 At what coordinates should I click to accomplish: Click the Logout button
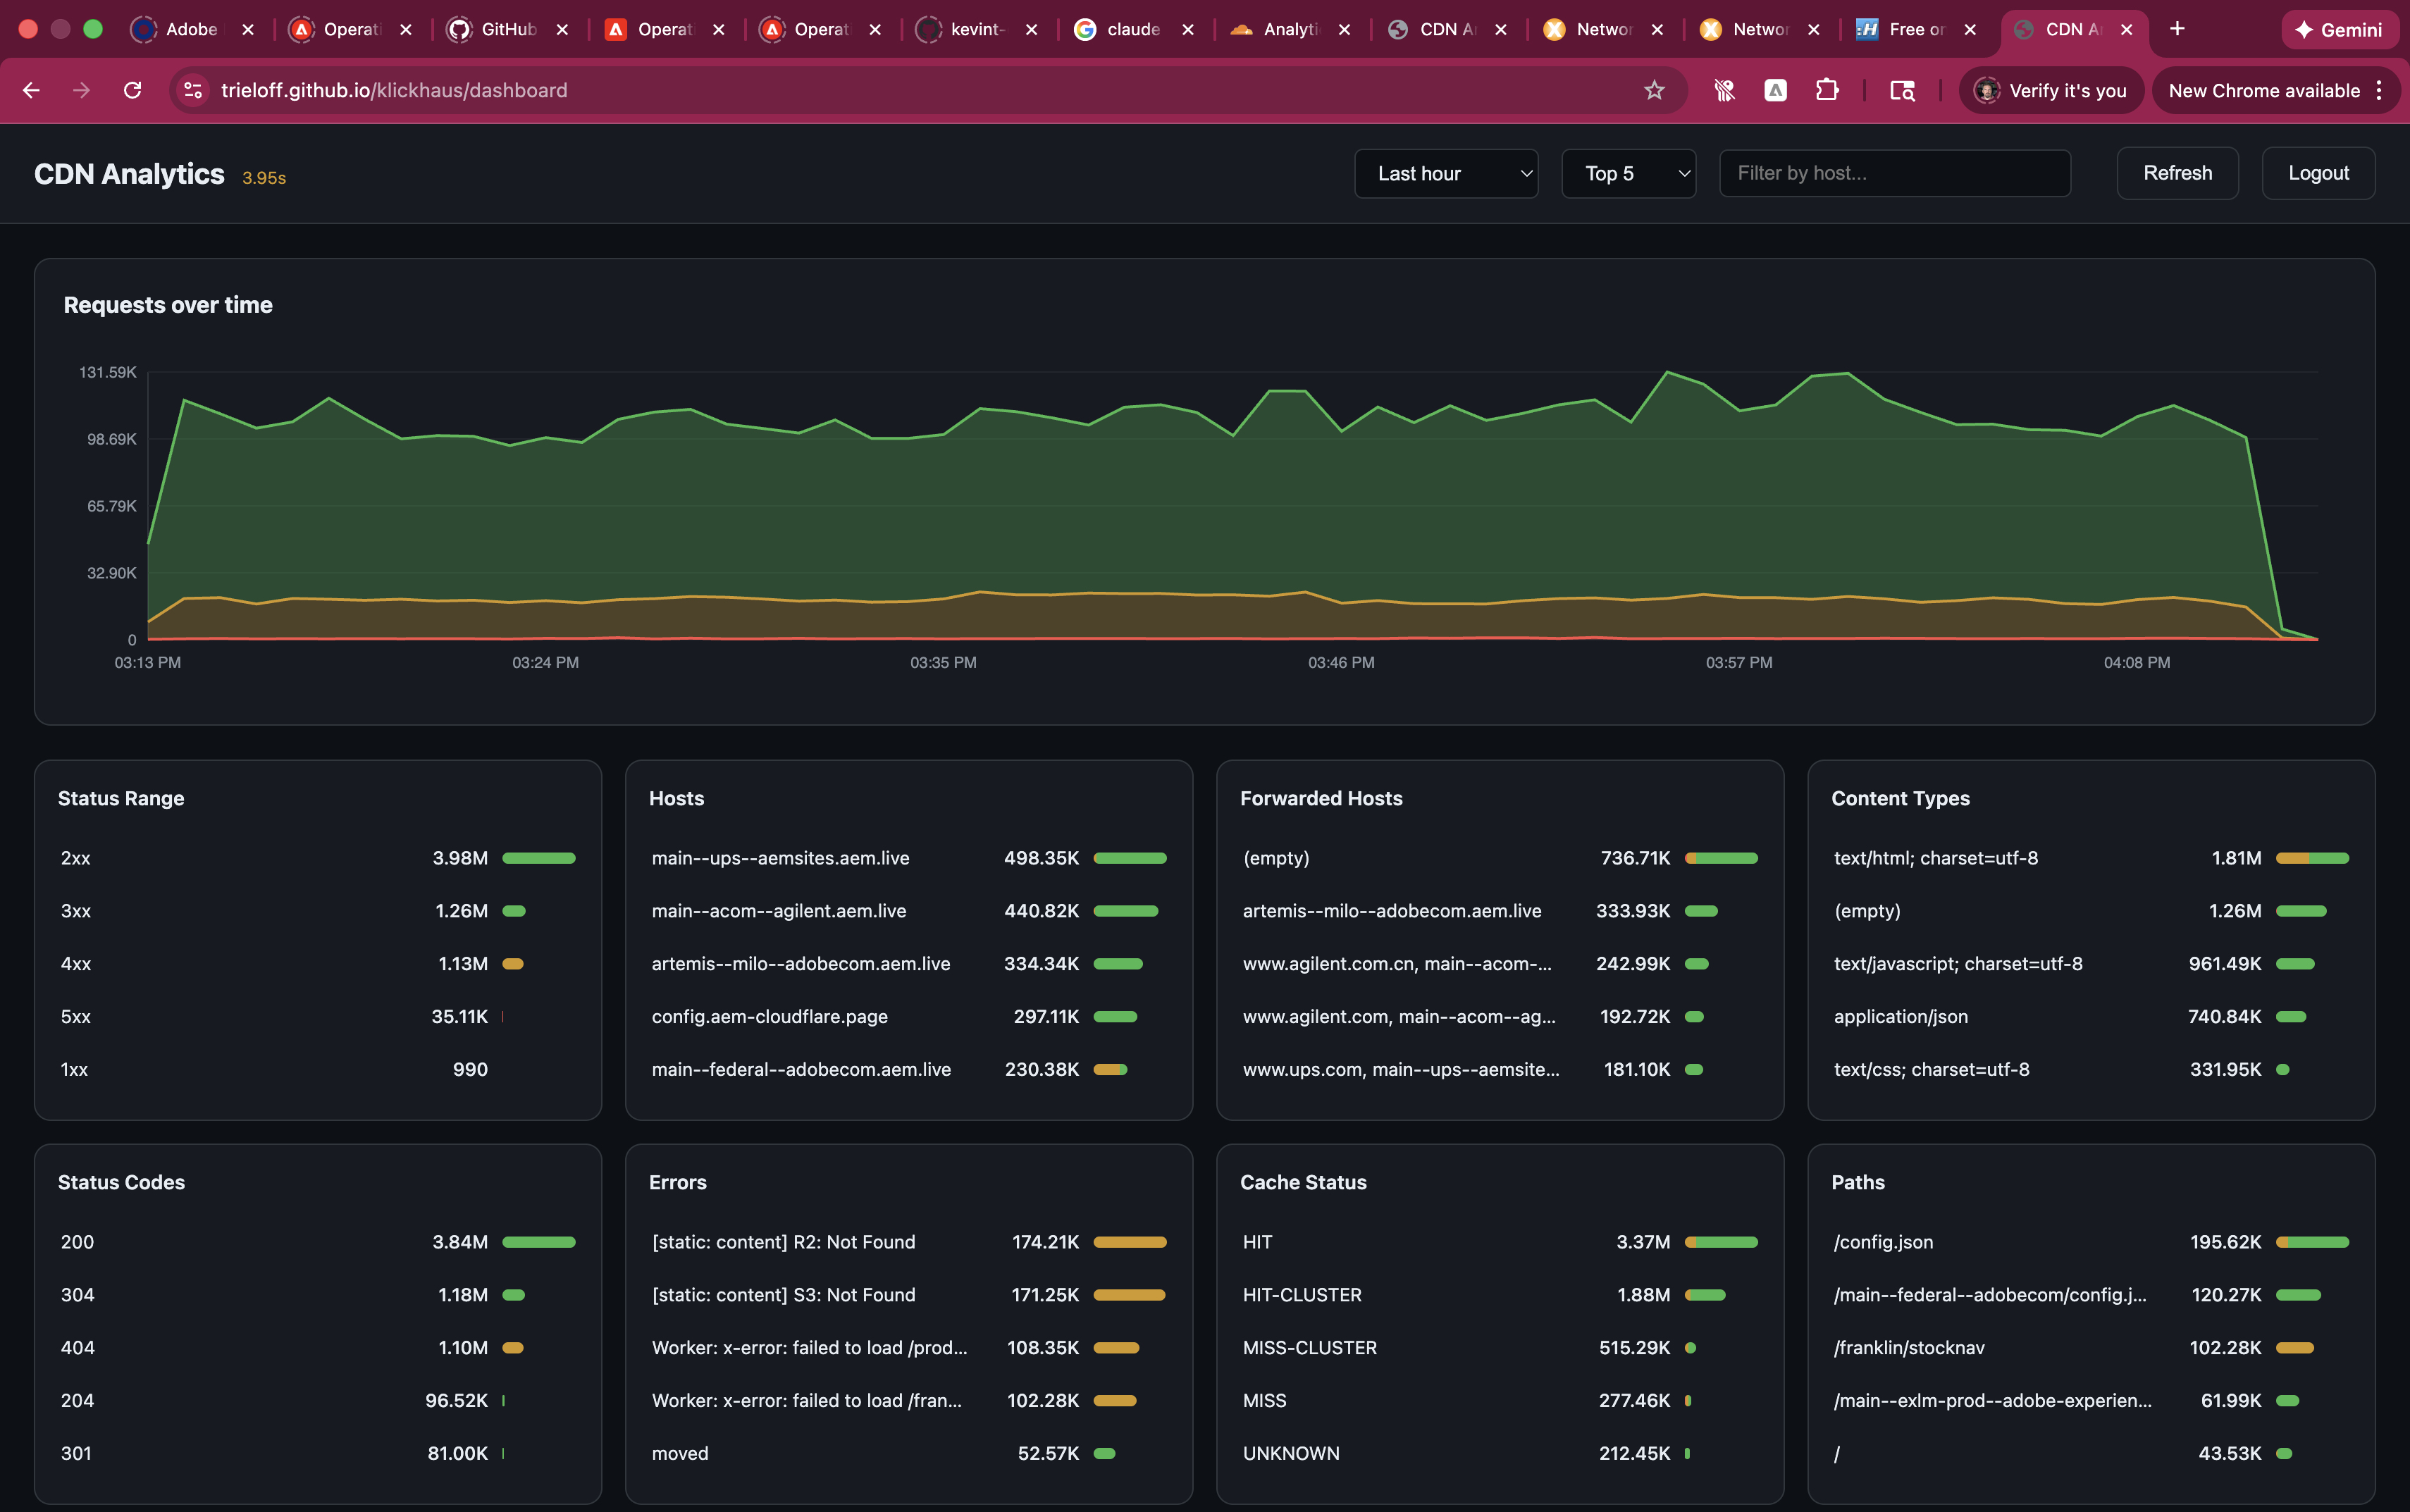2318,173
